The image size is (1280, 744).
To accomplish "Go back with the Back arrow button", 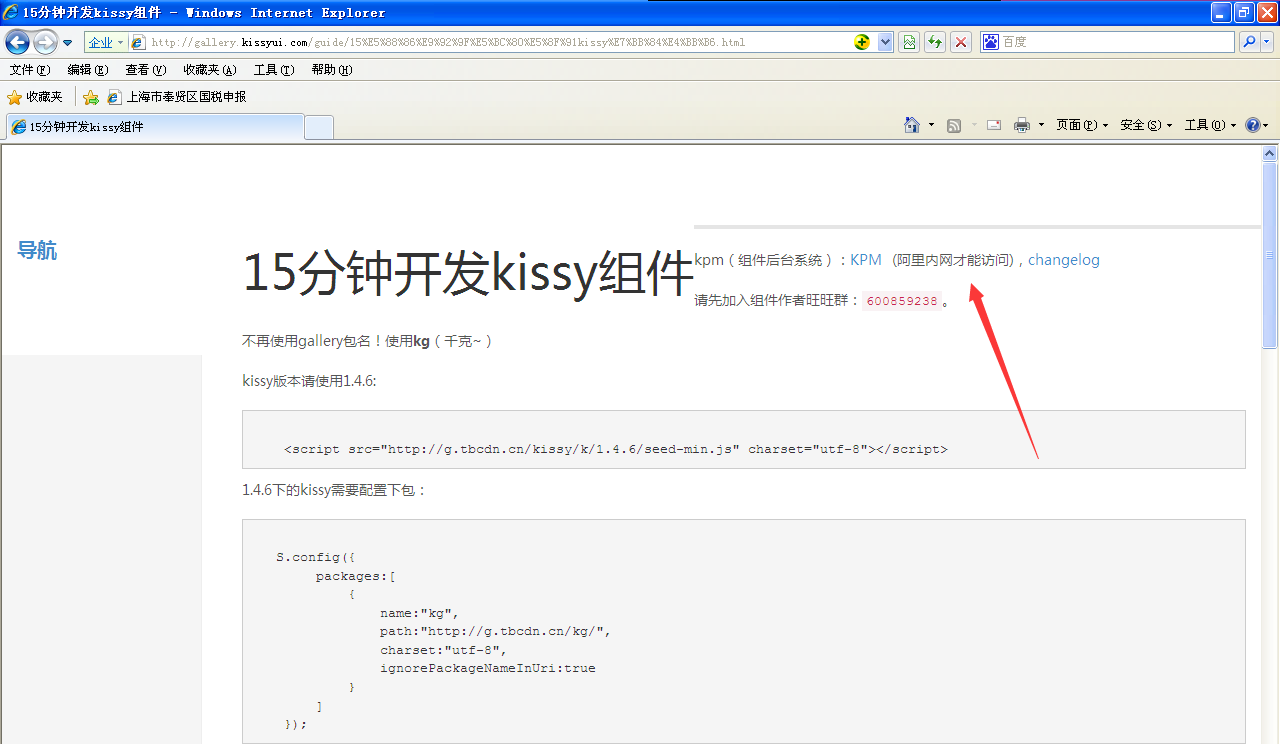I will [x=17, y=42].
